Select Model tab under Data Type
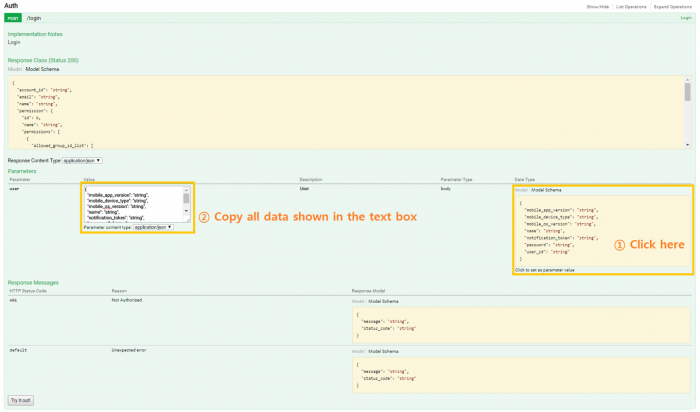This screenshot has height=412, width=700. (520, 189)
